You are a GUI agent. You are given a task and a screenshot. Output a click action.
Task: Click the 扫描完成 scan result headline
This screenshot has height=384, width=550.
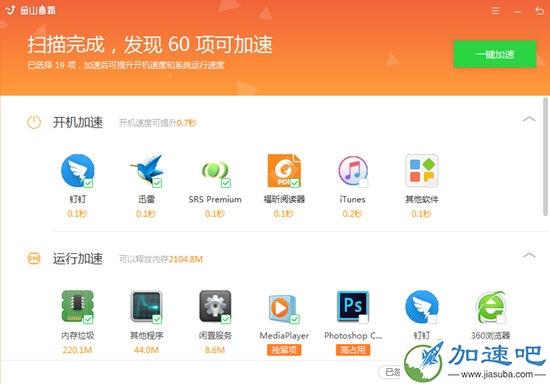[x=150, y=45]
